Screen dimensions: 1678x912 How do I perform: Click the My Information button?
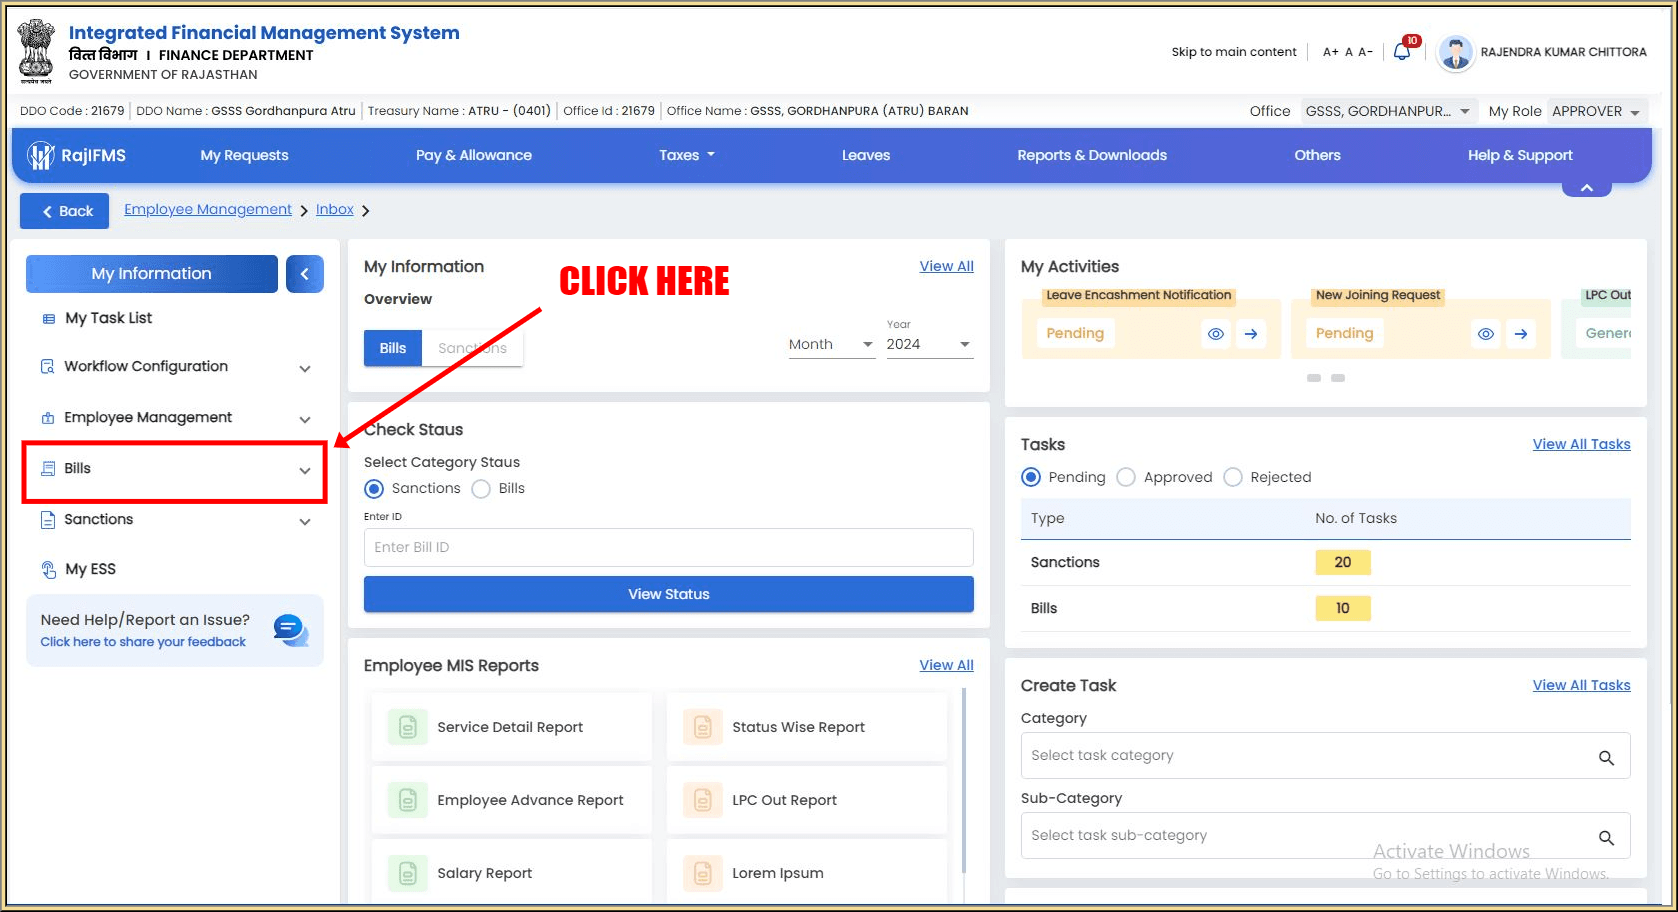click(x=152, y=274)
